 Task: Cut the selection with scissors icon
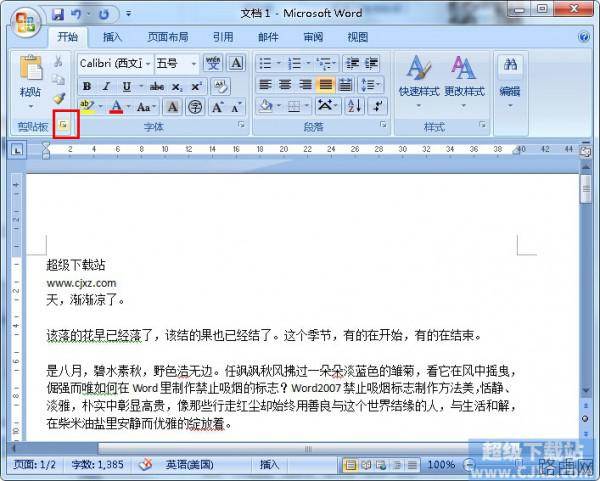point(58,62)
